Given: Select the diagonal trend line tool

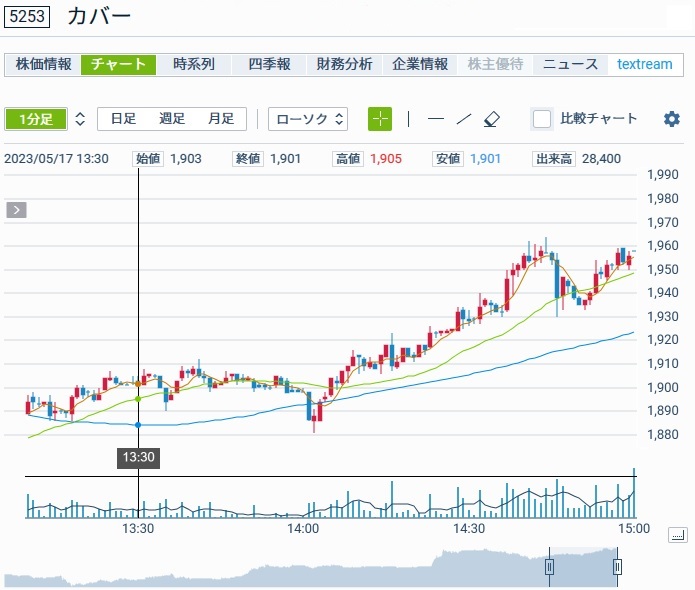Looking at the screenshot, I should click(x=463, y=119).
